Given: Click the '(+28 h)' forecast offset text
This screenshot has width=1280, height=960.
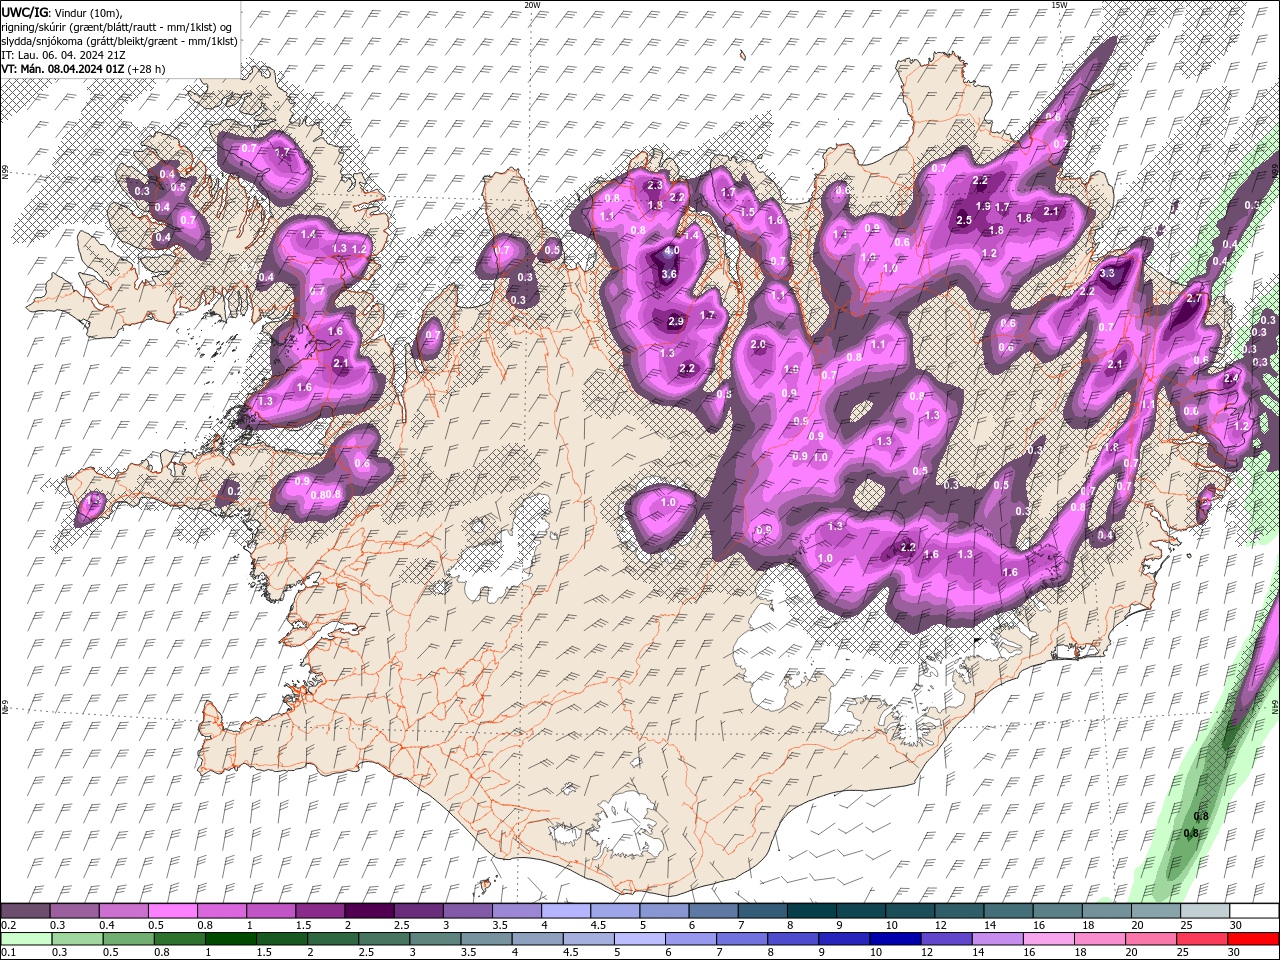Looking at the screenshot, I should pos(147,69).
